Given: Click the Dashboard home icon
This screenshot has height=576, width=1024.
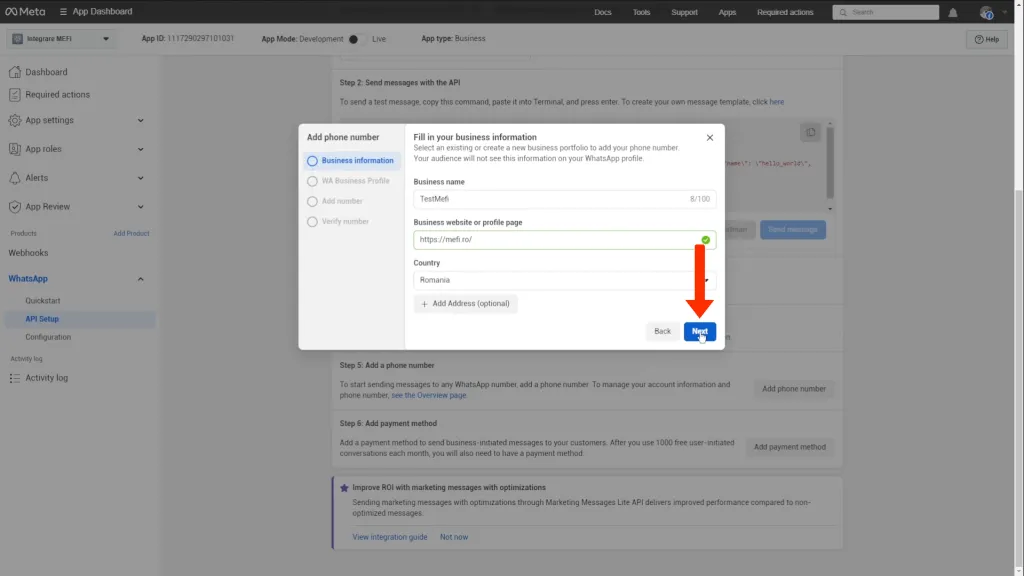Looking at the screenshot, I should click(x=14, y=72).
